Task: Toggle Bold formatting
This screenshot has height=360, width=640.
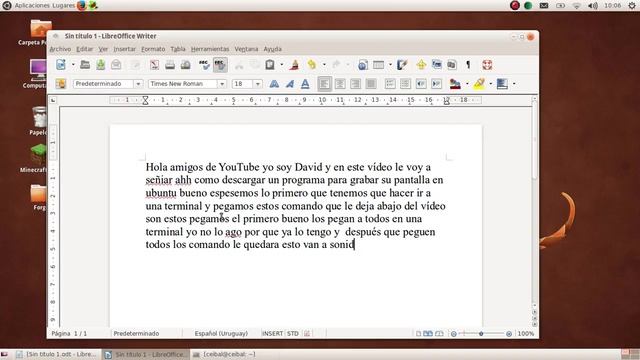Action: (x=274, y=84)
